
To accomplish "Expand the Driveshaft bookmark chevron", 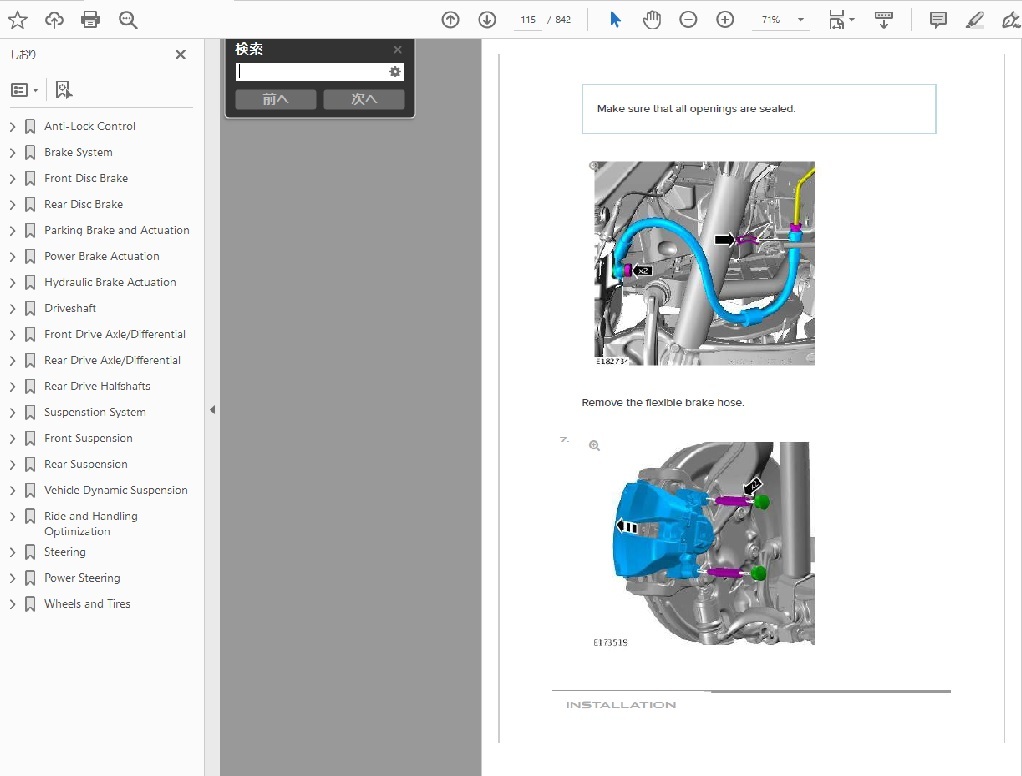I will [x=12, y=308].
